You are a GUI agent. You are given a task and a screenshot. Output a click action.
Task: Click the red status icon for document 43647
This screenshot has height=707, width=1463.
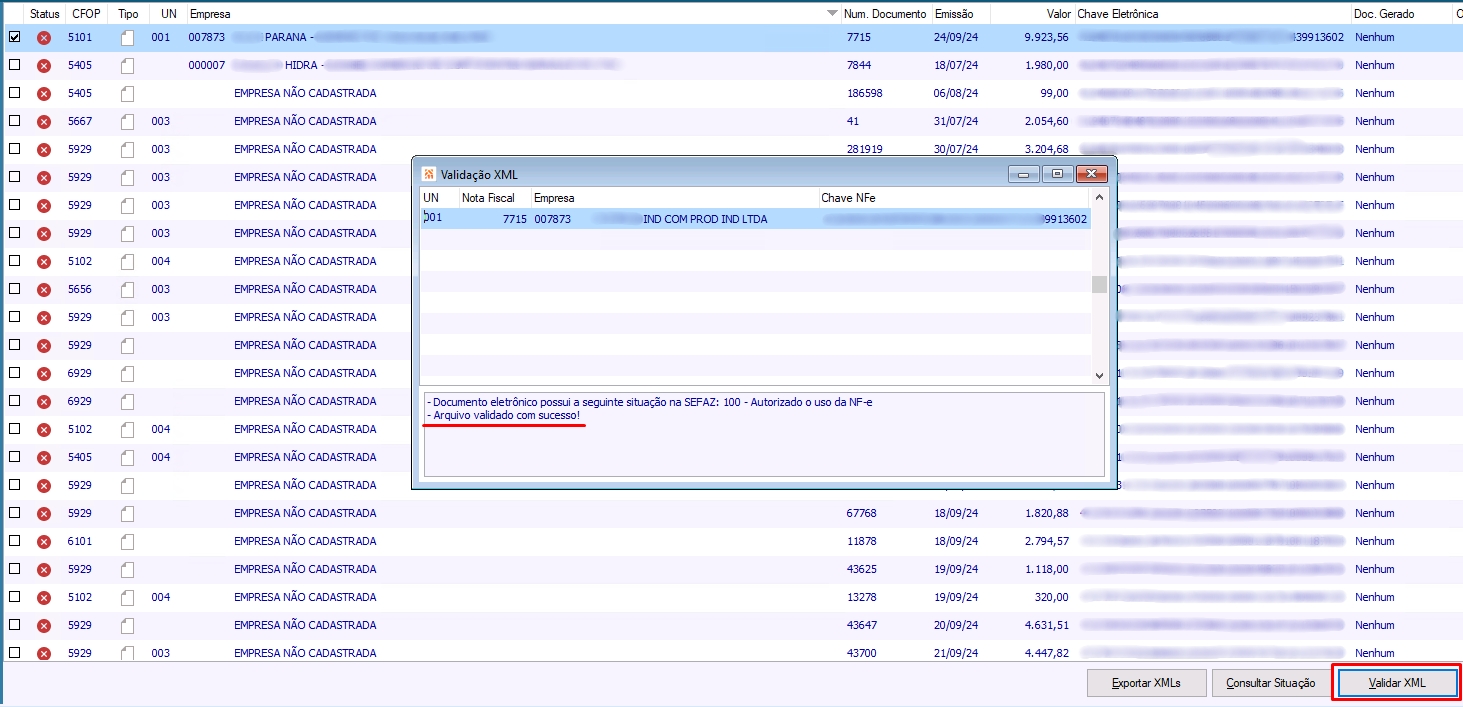point(44,626)
